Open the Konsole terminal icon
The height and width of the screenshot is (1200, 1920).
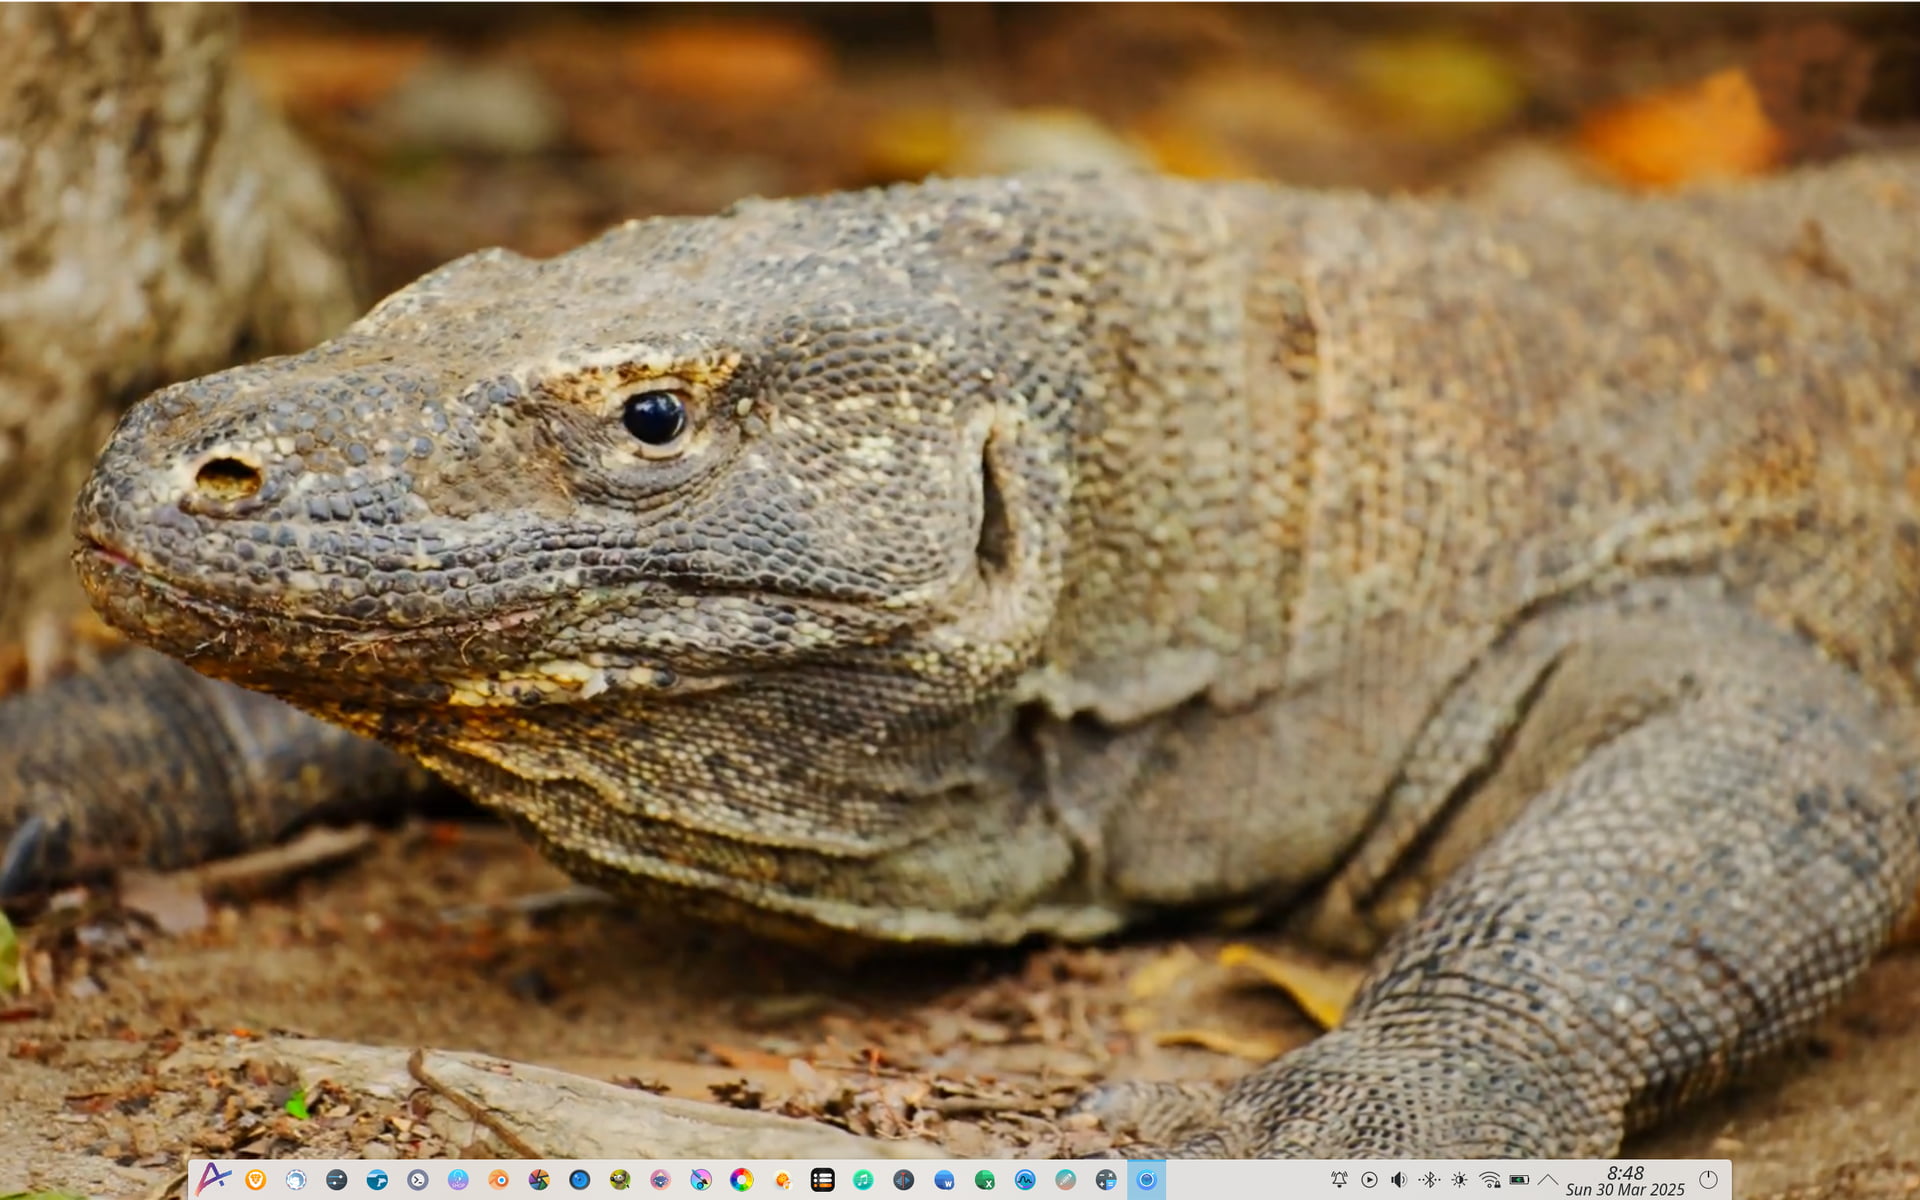[418, 1180]
